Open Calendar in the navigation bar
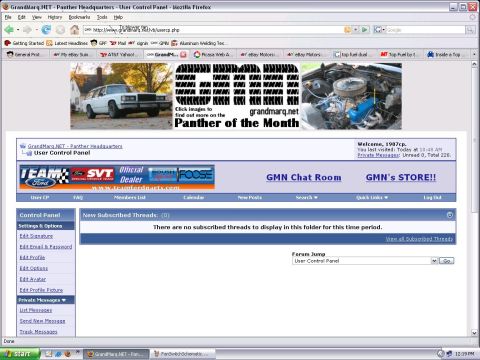 pos(194,197)
